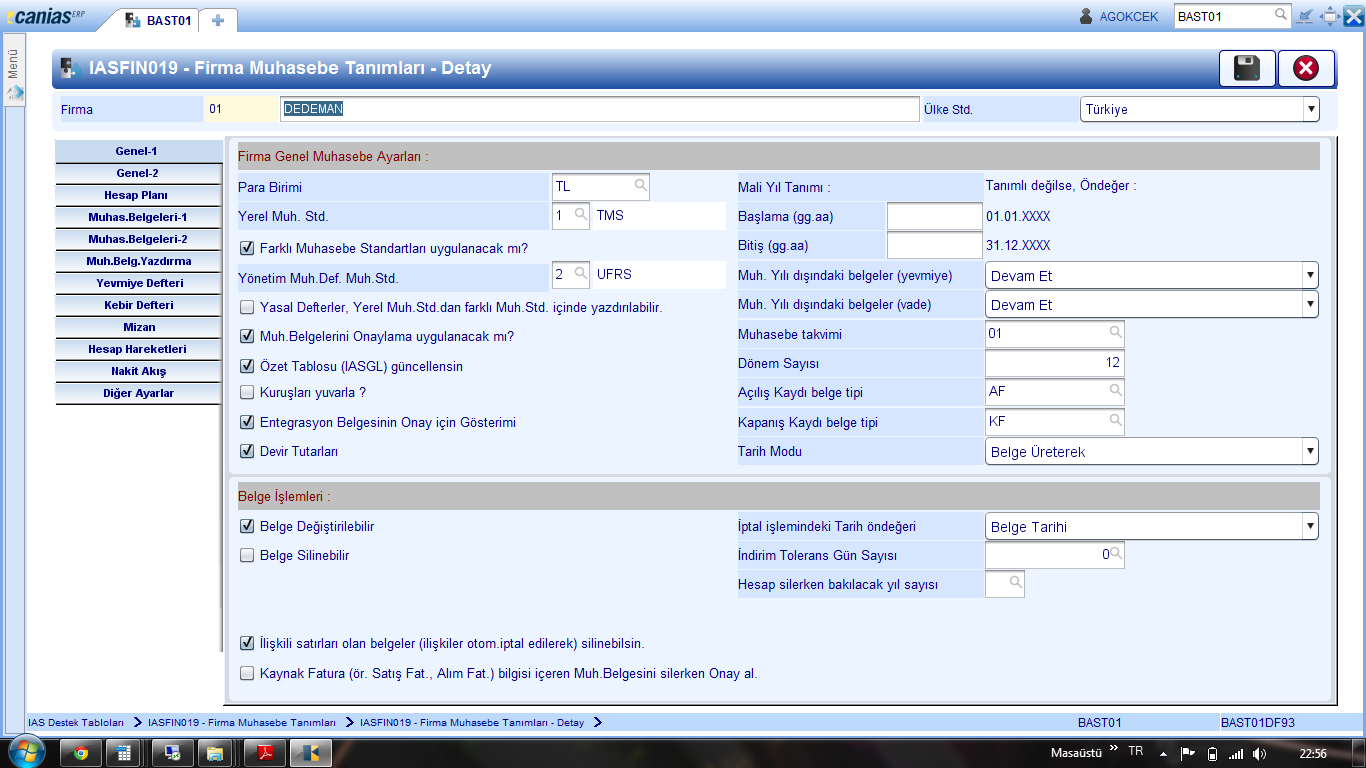This screenshot has height=768, width=1366.
Task: Click the Bitiş (gg.aa) input field
Action: [935, 245]
